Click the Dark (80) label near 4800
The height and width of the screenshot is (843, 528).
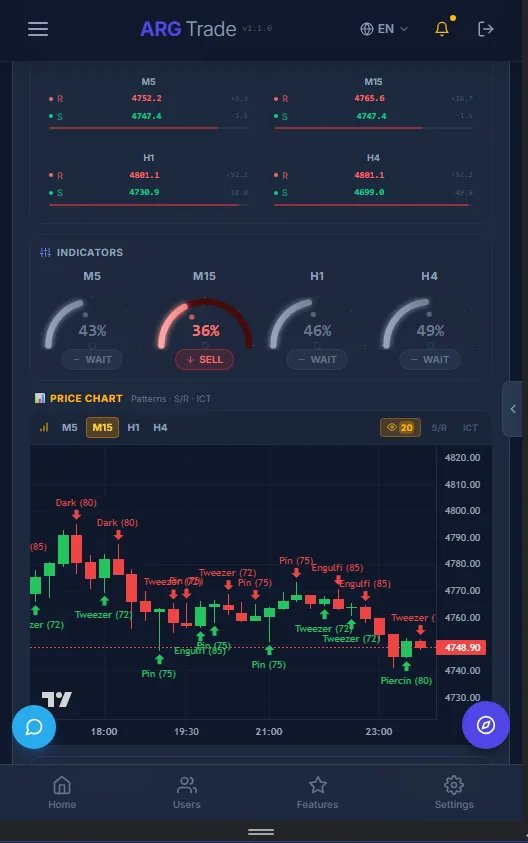[76, 503]
